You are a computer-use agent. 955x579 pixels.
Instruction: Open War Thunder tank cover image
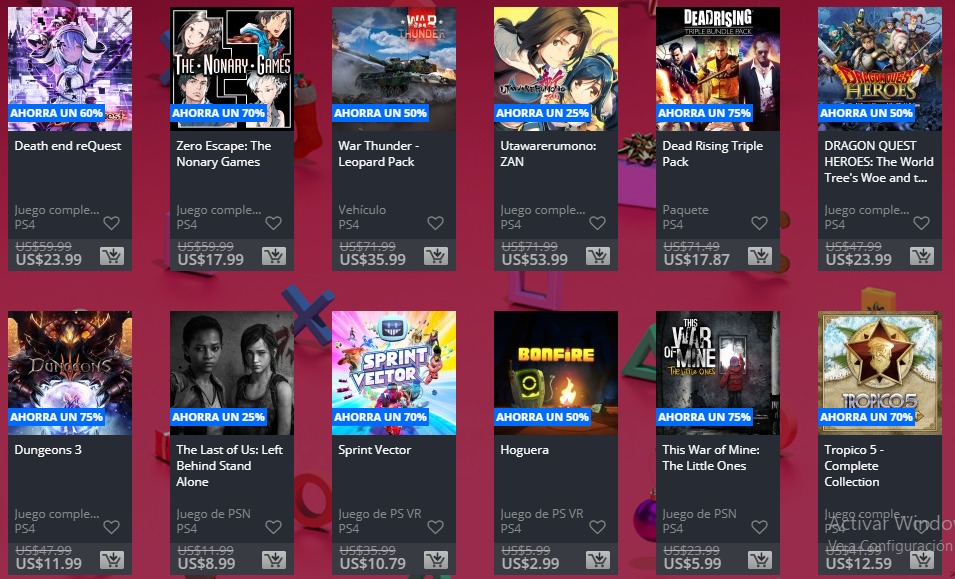click(393, 69)
